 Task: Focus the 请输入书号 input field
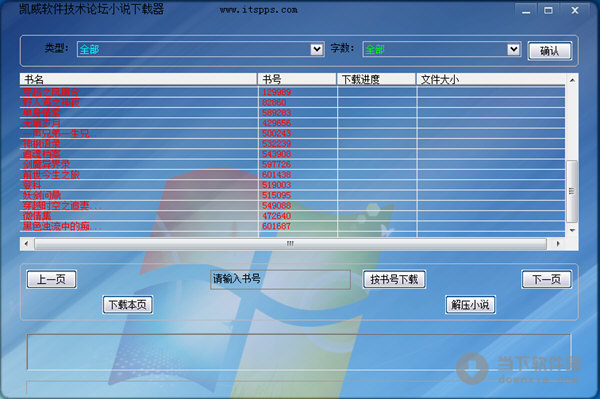(x=280, y=279)
